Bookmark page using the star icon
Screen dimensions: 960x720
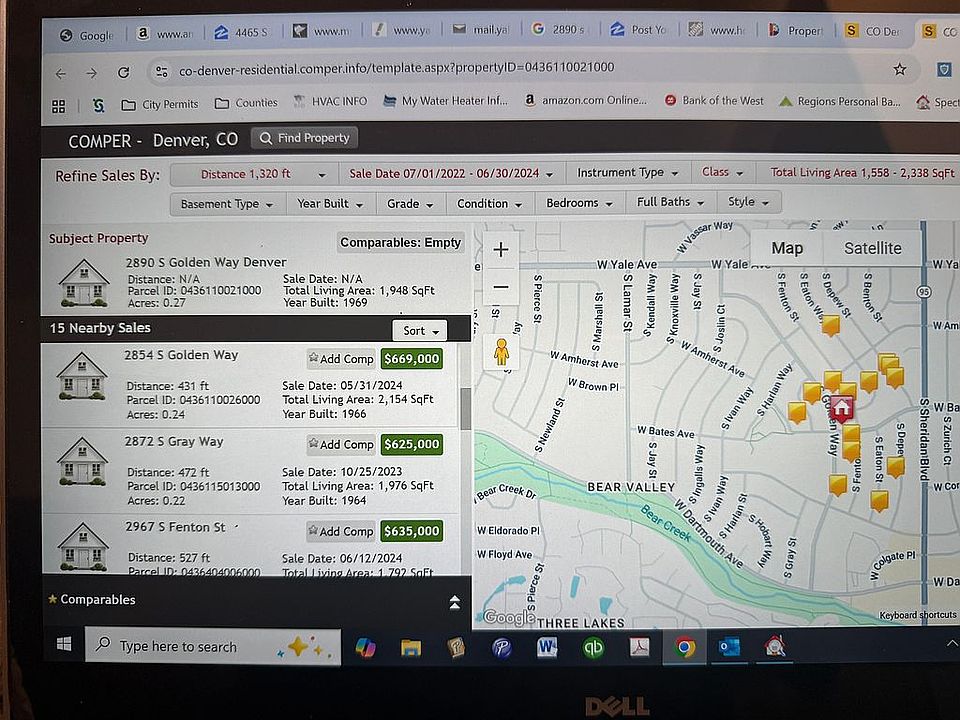pos(899,69)
